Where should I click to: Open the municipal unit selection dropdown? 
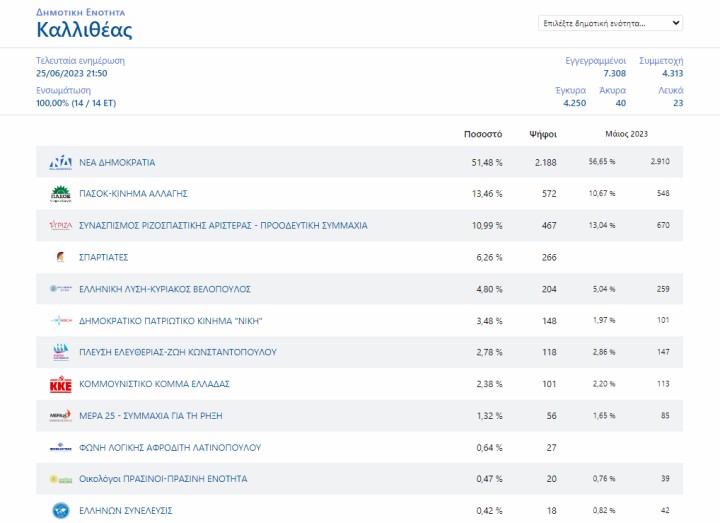point(611,23)
